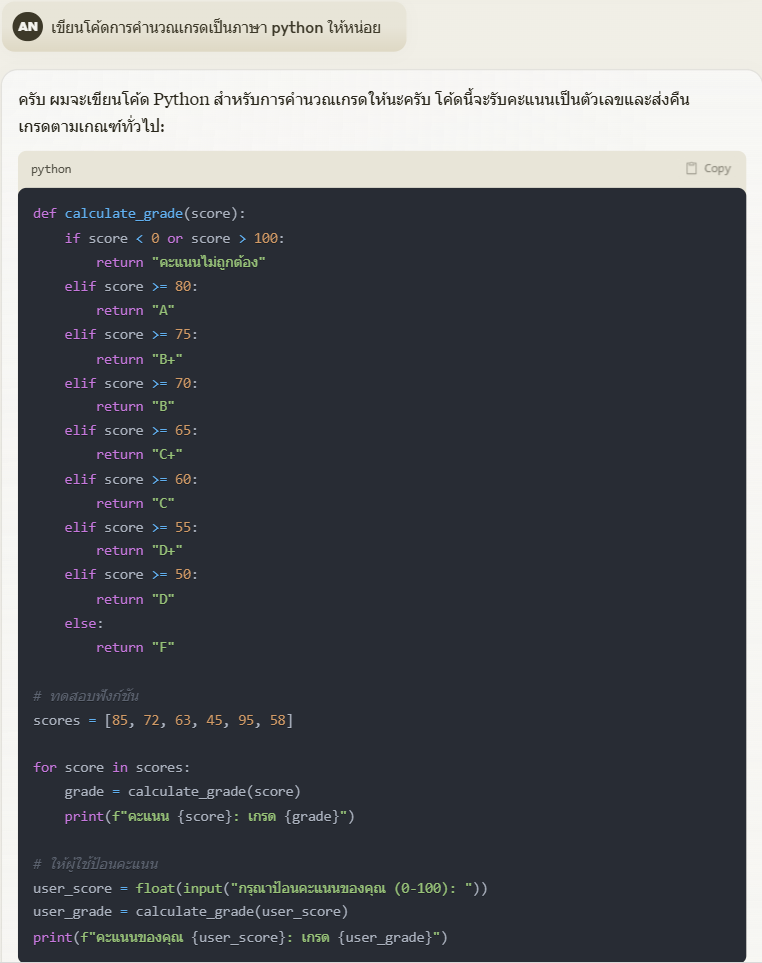Click the Thai invalid-score return string

tap(212, 262)
